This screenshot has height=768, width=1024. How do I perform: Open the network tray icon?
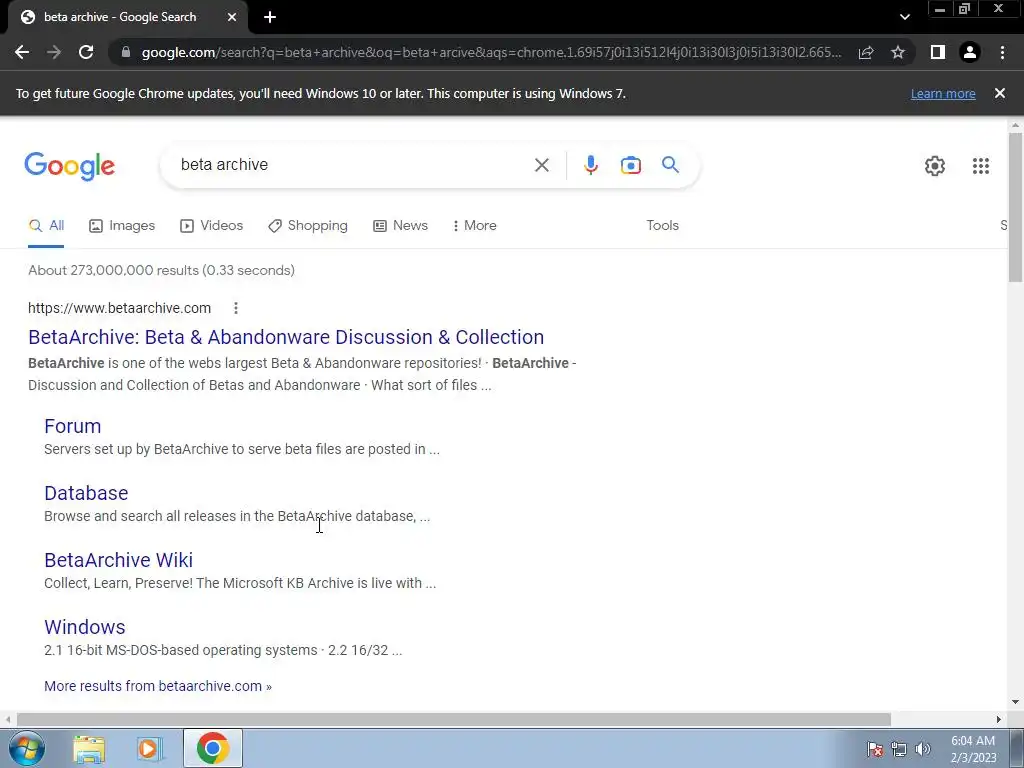[x=899, y=749]
